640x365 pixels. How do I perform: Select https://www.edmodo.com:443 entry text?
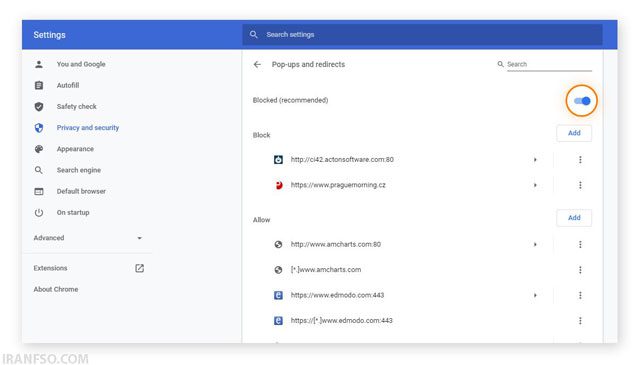337,295
